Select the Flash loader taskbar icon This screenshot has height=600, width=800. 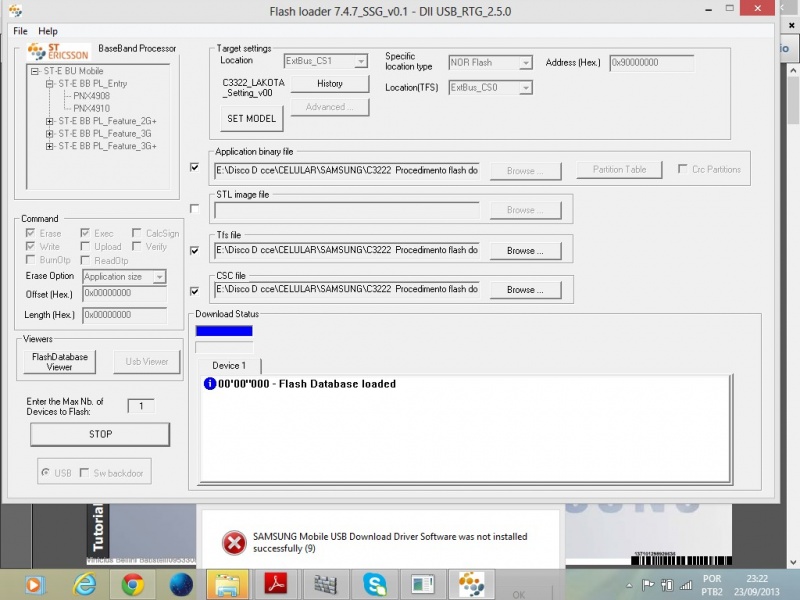coord(471,585)
